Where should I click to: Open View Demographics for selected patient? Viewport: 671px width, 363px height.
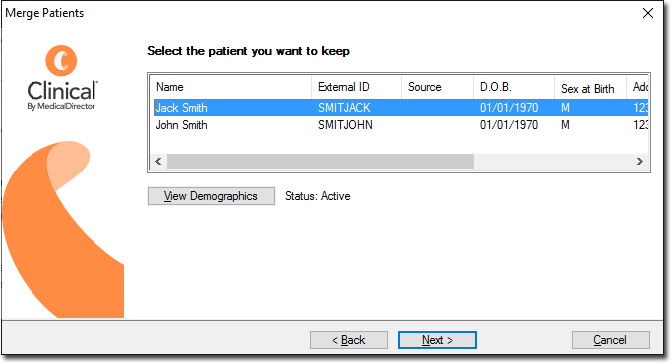click(x=211, y=196)
